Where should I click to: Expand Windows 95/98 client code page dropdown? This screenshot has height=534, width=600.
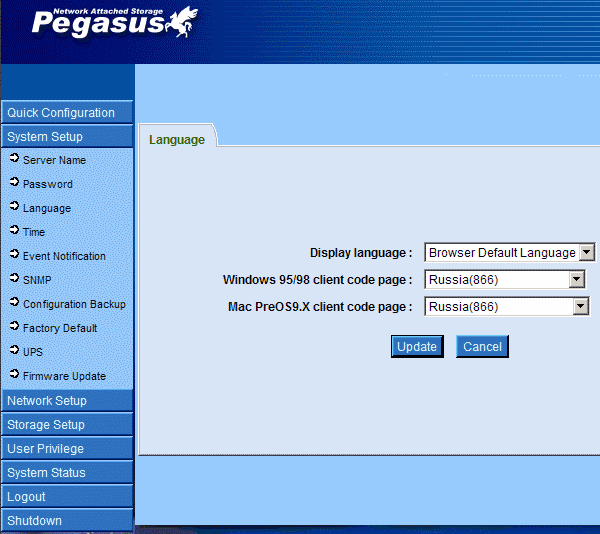tap(577, 280)
